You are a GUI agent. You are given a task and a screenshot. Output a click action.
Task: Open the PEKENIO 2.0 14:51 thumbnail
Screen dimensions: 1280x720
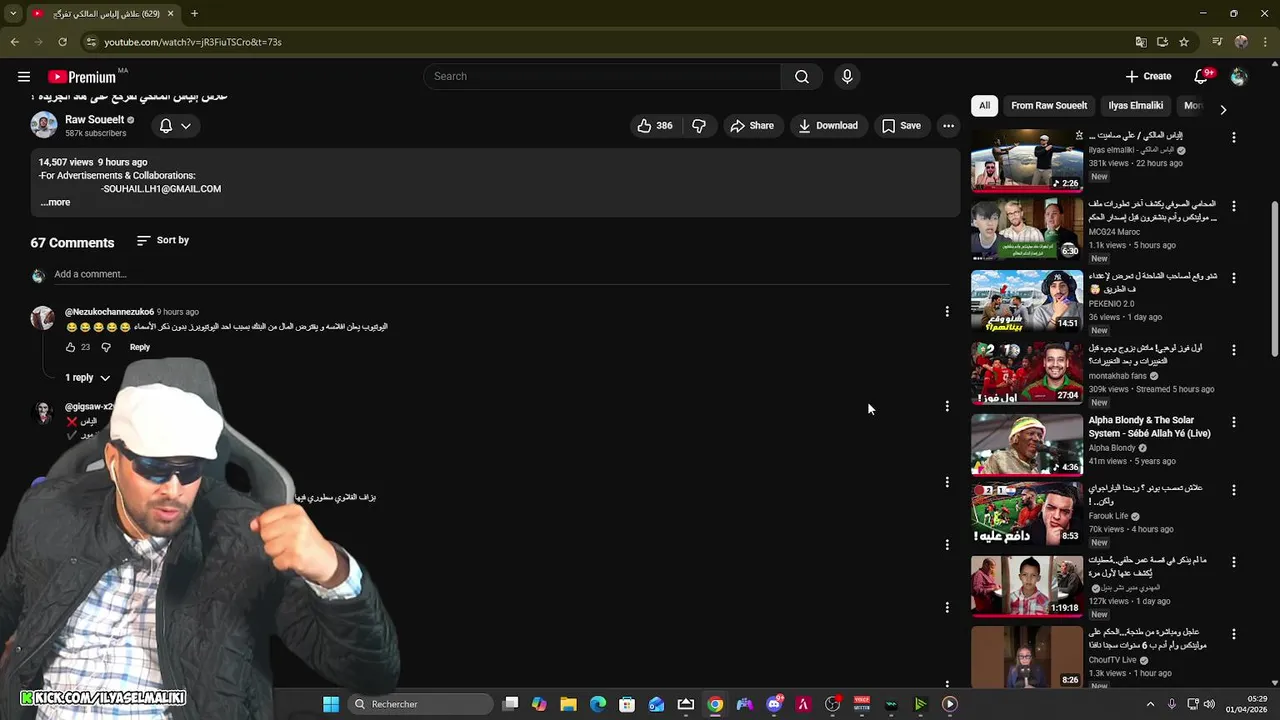(x=1027, y=301)
